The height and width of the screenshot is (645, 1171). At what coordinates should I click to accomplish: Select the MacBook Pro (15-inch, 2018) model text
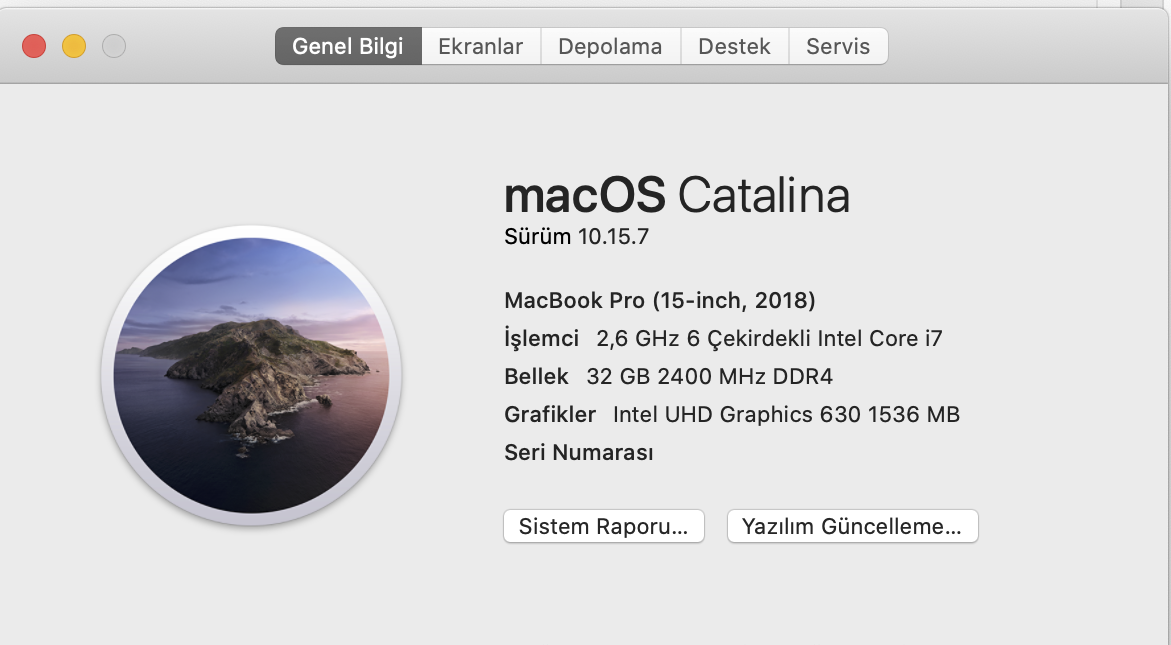(x=659, y=300)
